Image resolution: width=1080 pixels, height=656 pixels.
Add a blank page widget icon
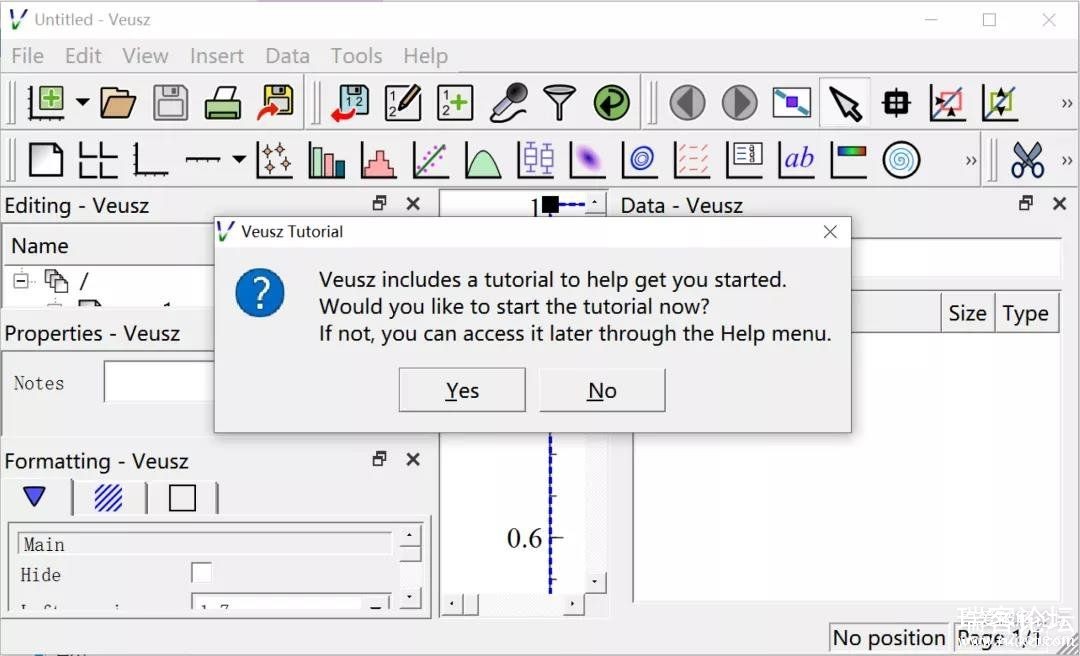[46, 159]
